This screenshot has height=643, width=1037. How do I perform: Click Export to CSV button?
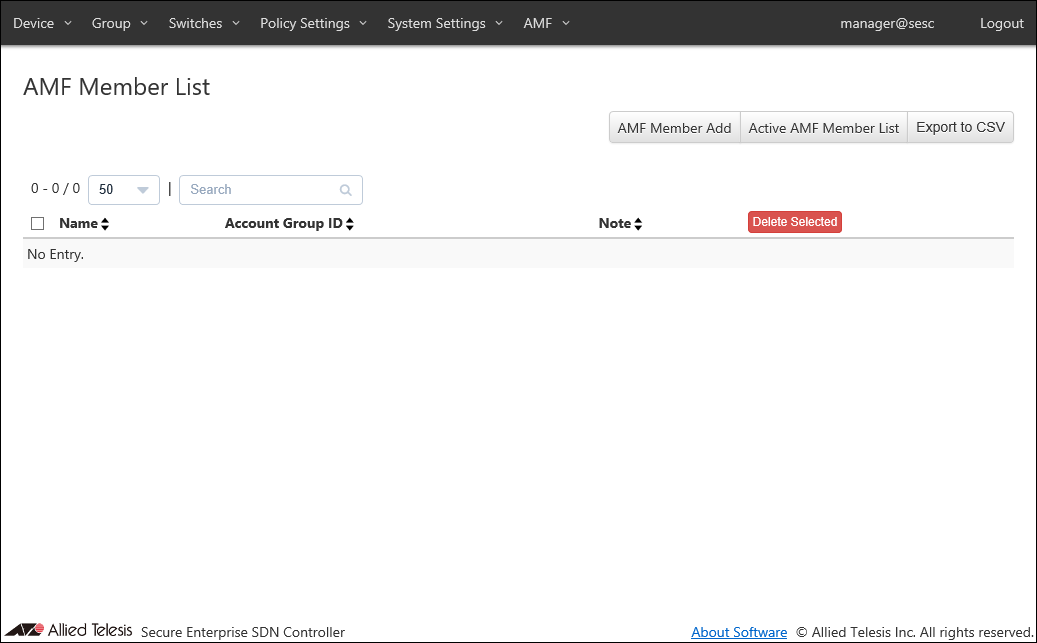coord(960,128)
